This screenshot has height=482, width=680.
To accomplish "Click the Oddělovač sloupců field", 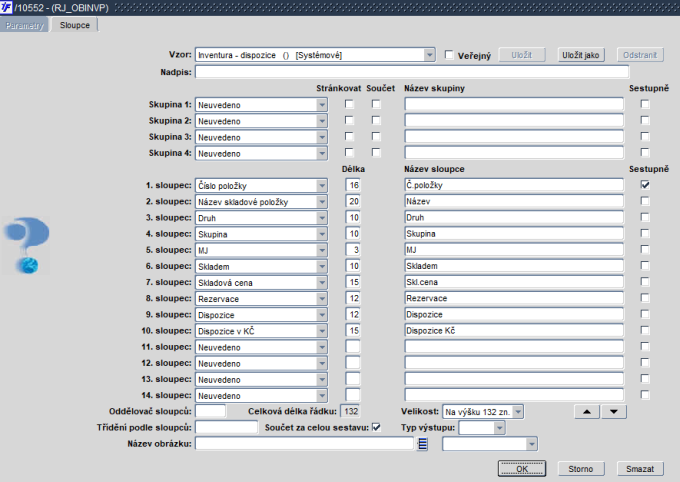I will pyautogui.click(x=210, y=411).
